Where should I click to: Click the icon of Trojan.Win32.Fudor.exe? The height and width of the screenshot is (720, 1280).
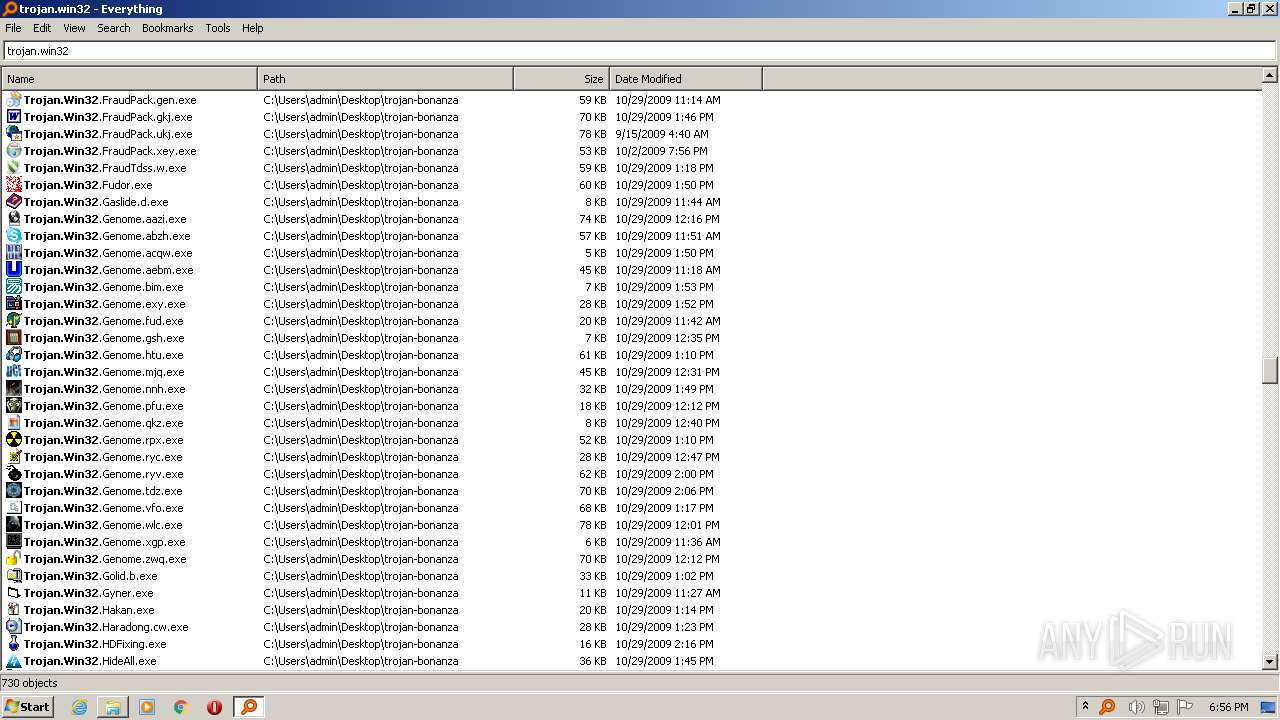tap(14, 185)
